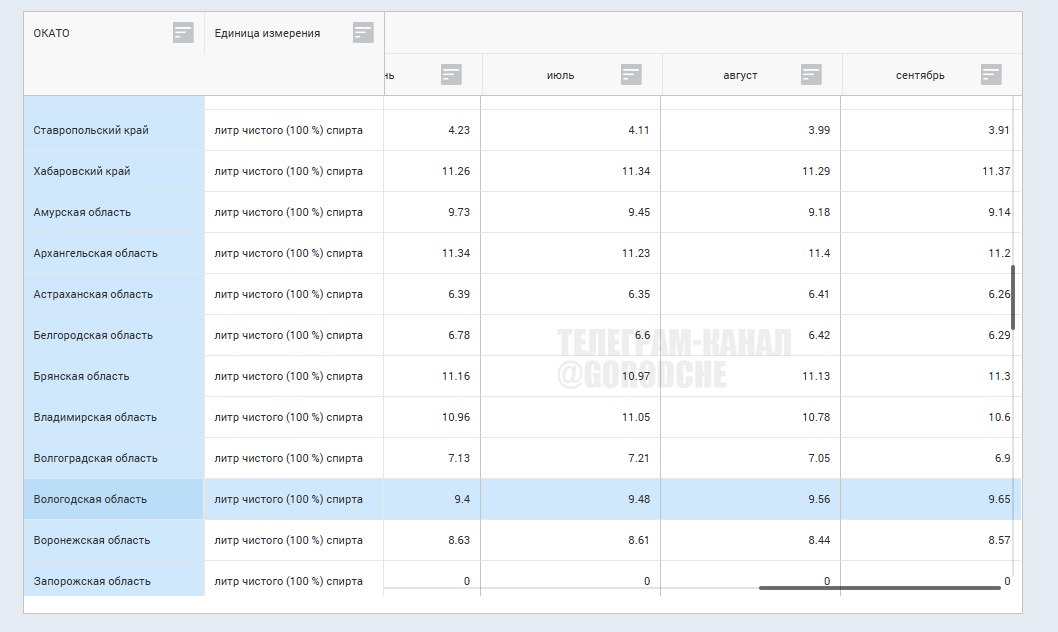1058x632 pixels.
Task: Click filter icon in partially hidden June column
Action: coord(451,74)
